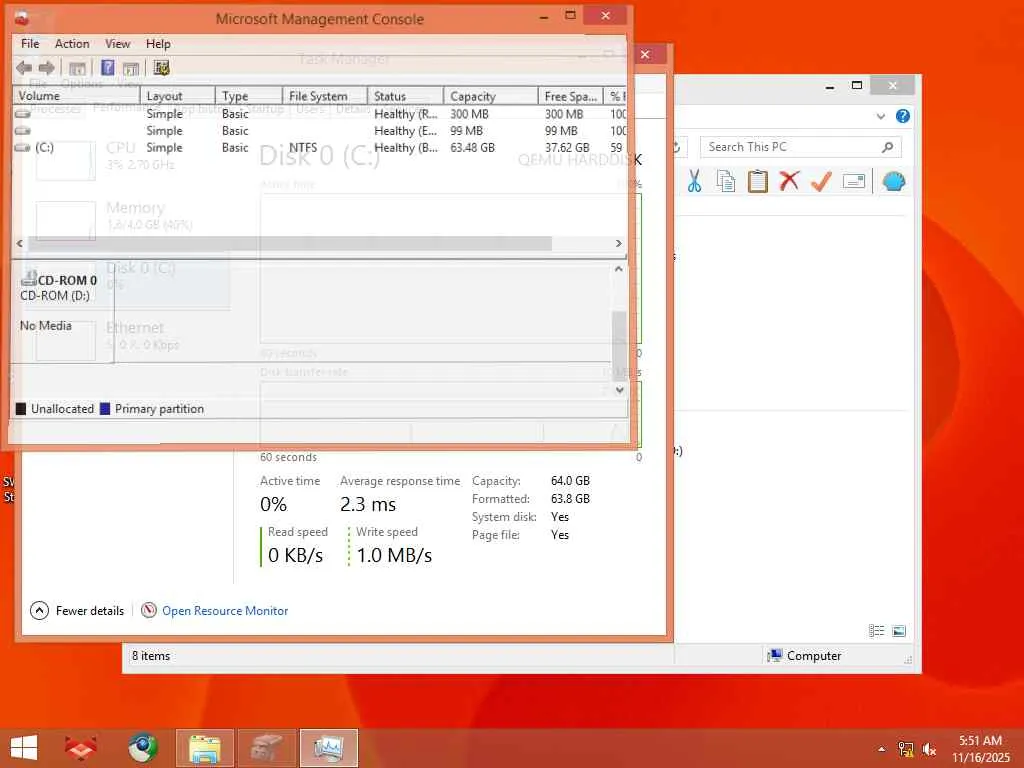
Task: Click the red X Delete icon in Explorer
Action: click(789, 180)
